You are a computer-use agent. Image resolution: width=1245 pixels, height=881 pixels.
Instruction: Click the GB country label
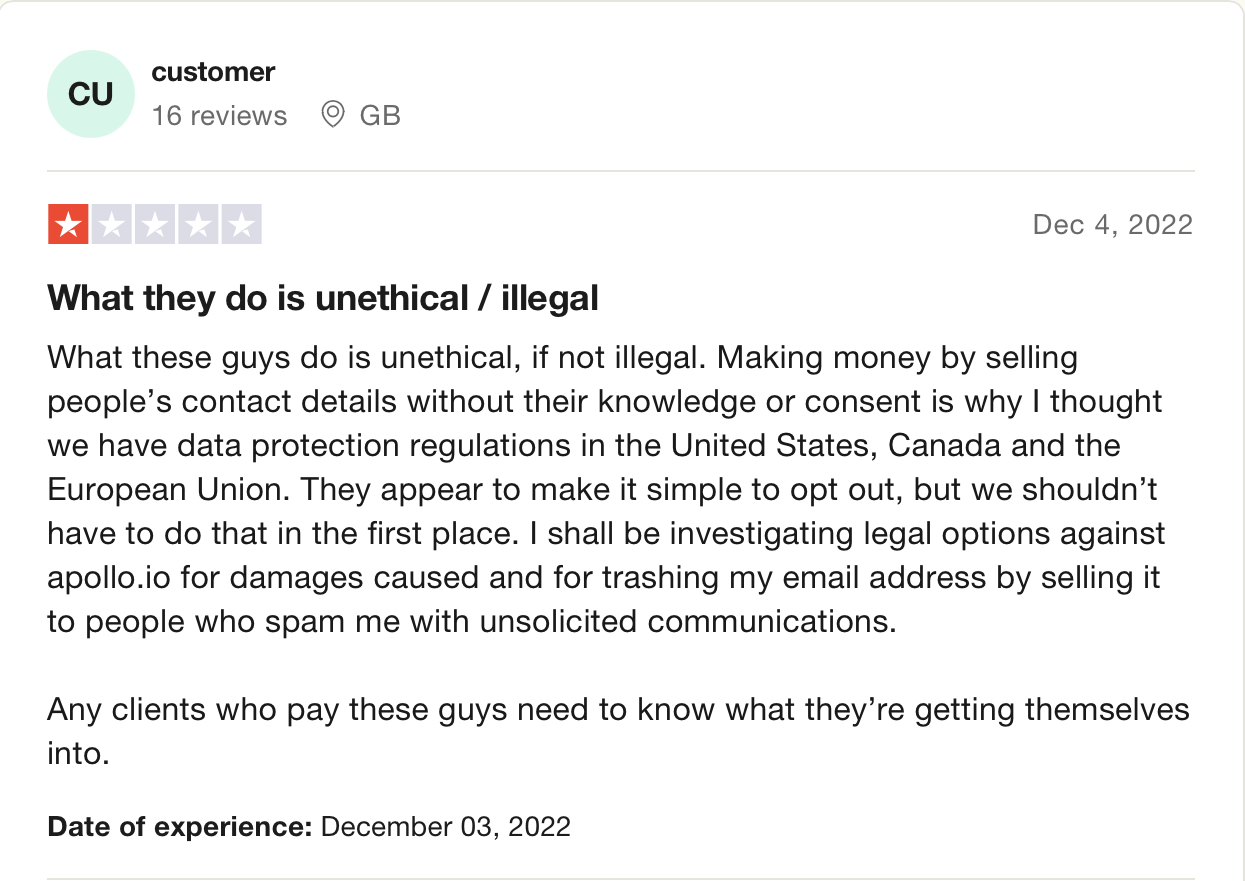[380, 116]
